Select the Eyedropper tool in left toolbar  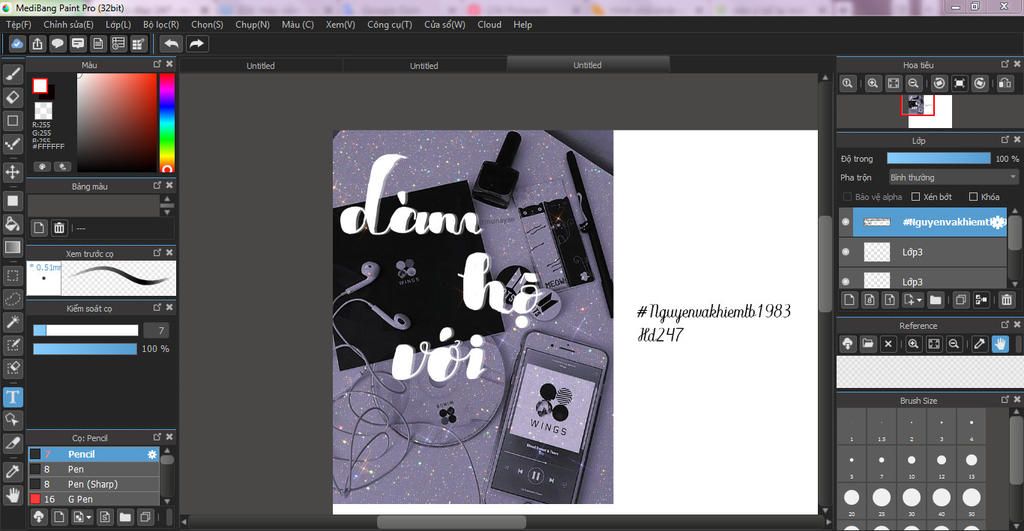(x=12, y=472)
